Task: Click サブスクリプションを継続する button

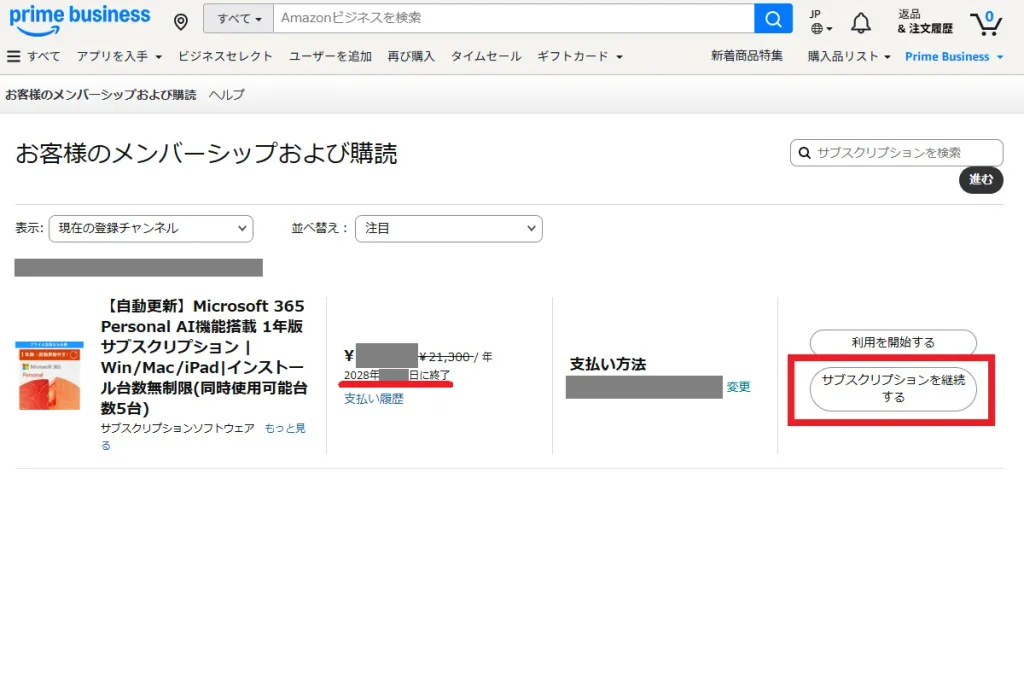Action: 893,389
